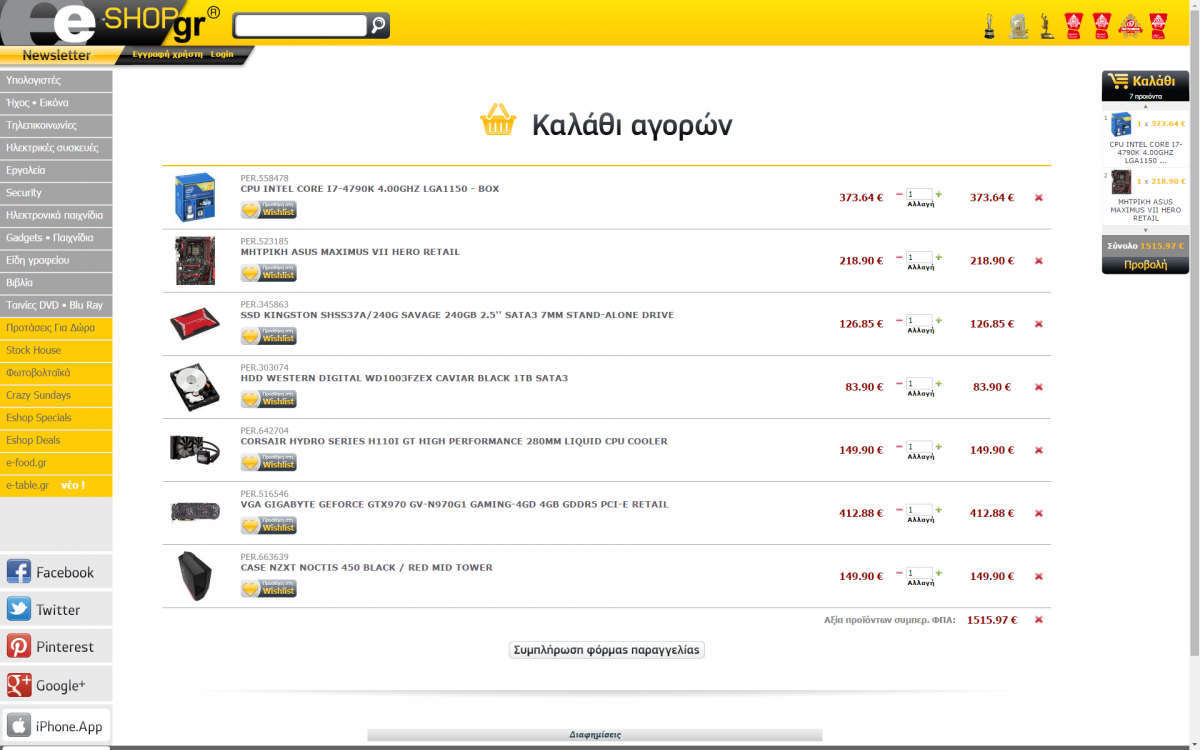1200x750 pixels.
Task: Remove the Asus Maximus VII Hero item
Action: pyautogui.click(x=1038, y=261)
